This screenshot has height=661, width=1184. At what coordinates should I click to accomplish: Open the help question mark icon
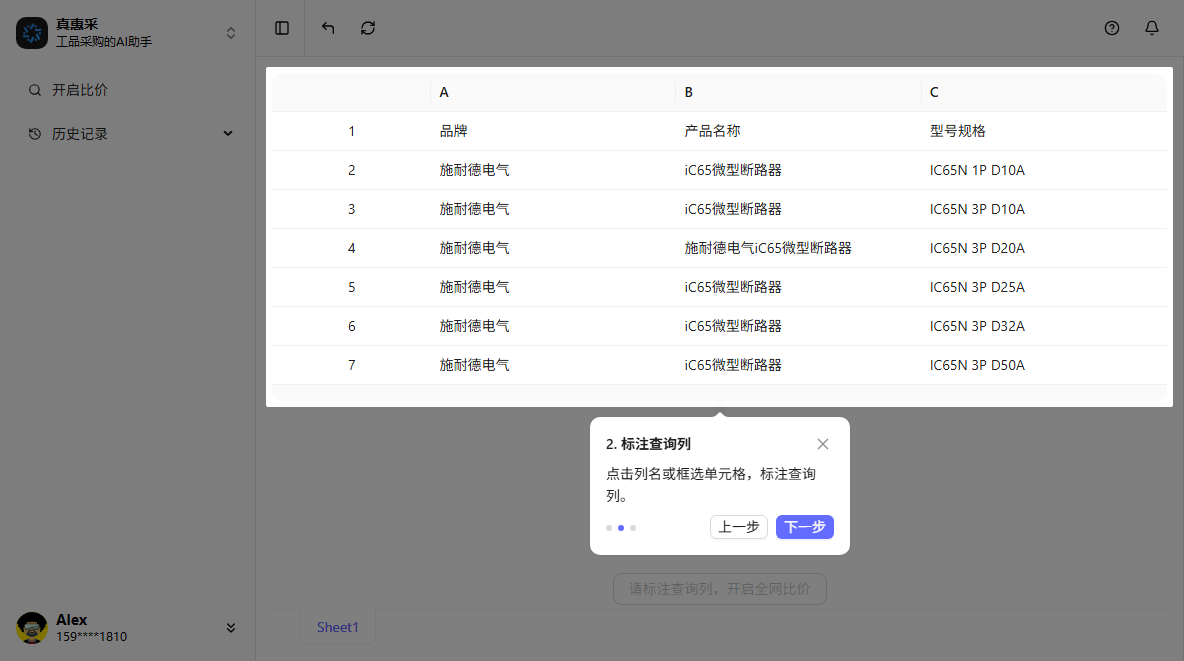click(x=1112, y=28)
